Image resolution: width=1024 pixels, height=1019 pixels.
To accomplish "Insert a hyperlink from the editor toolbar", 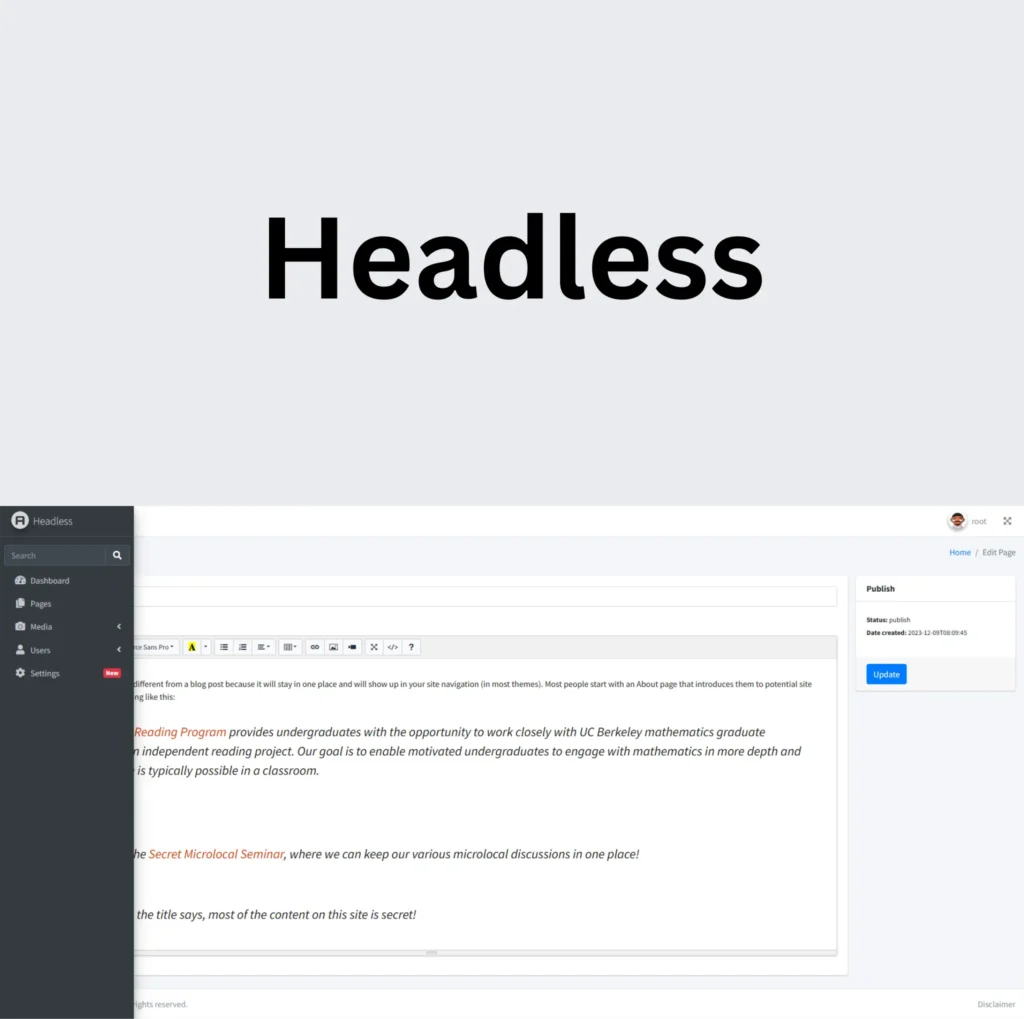I will [x=316, y=647].
